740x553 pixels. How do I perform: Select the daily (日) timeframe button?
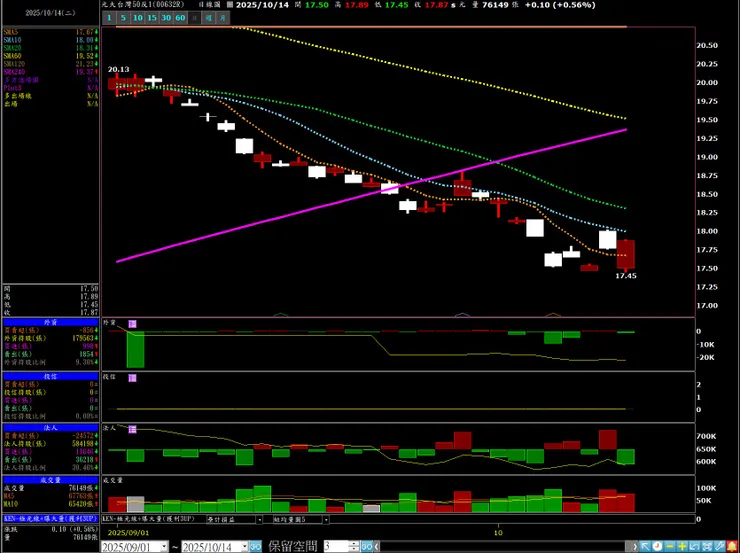click(x=194, y=18)
